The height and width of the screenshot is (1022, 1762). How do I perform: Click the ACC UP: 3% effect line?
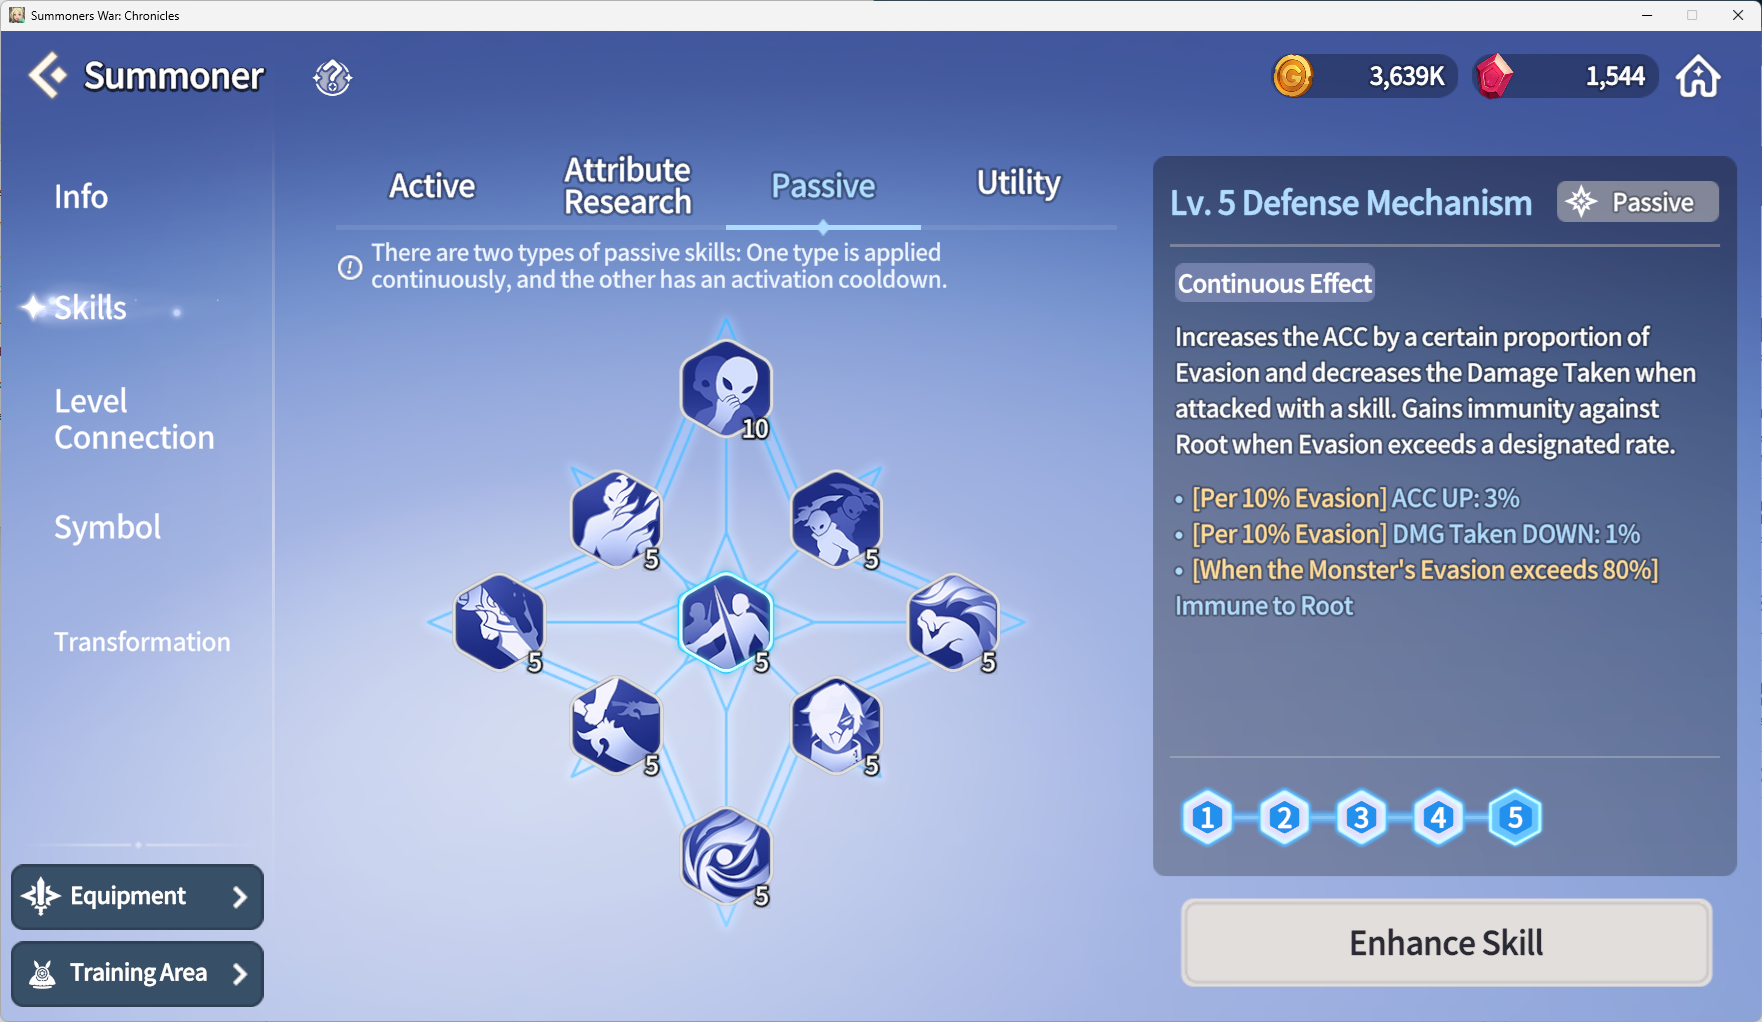tap(1355, 498)
